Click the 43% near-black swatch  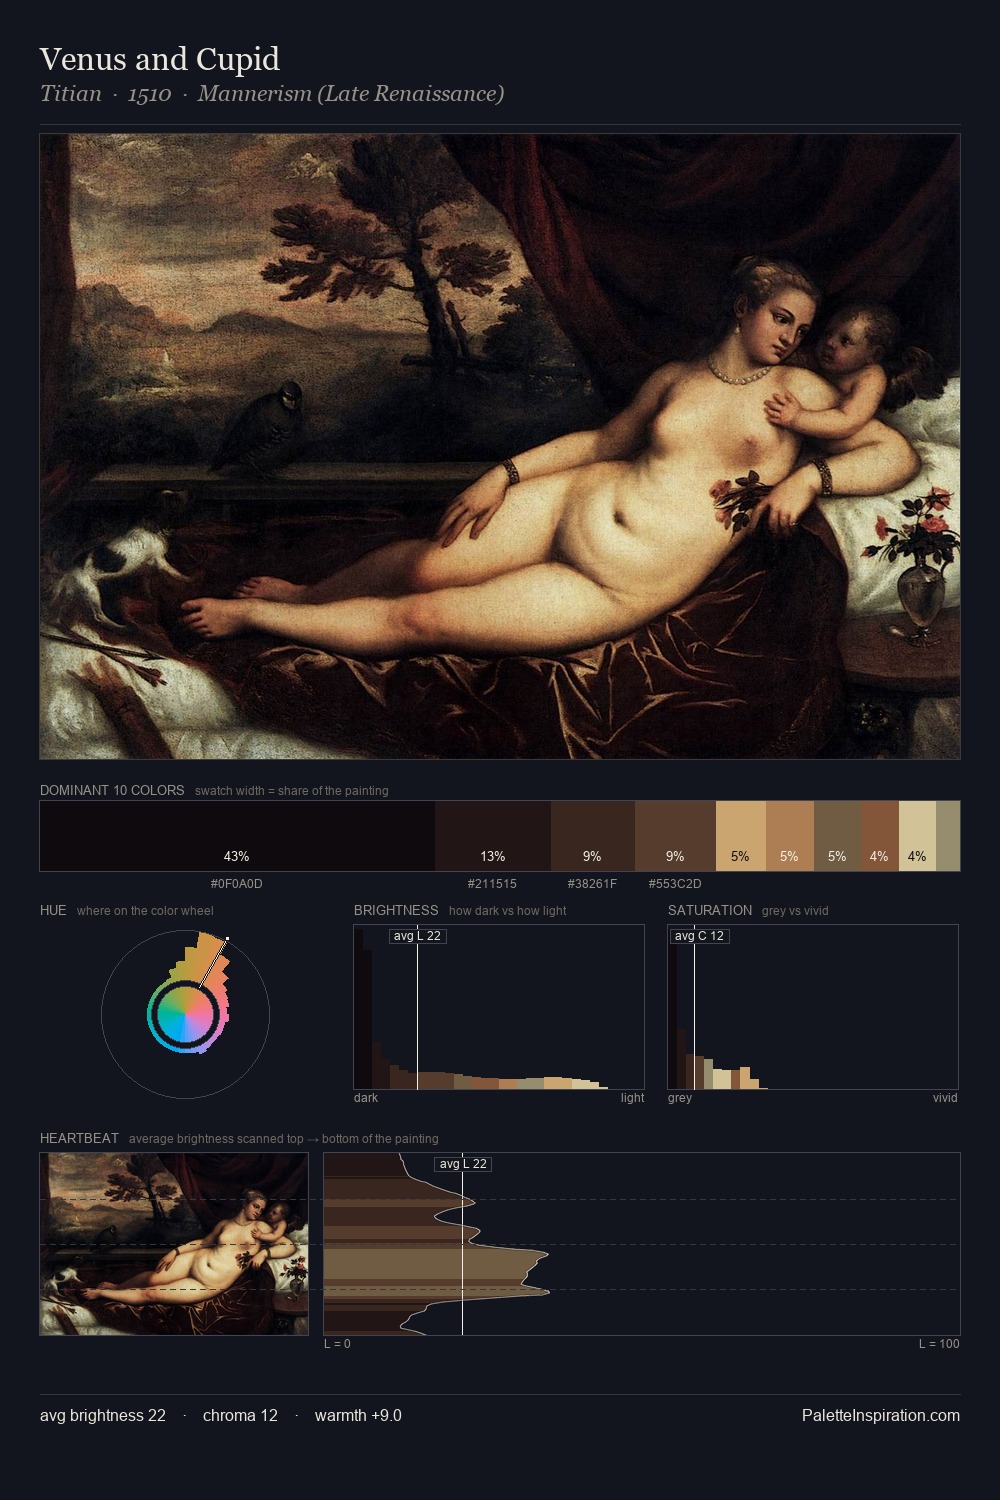click(x=237, y=836)
